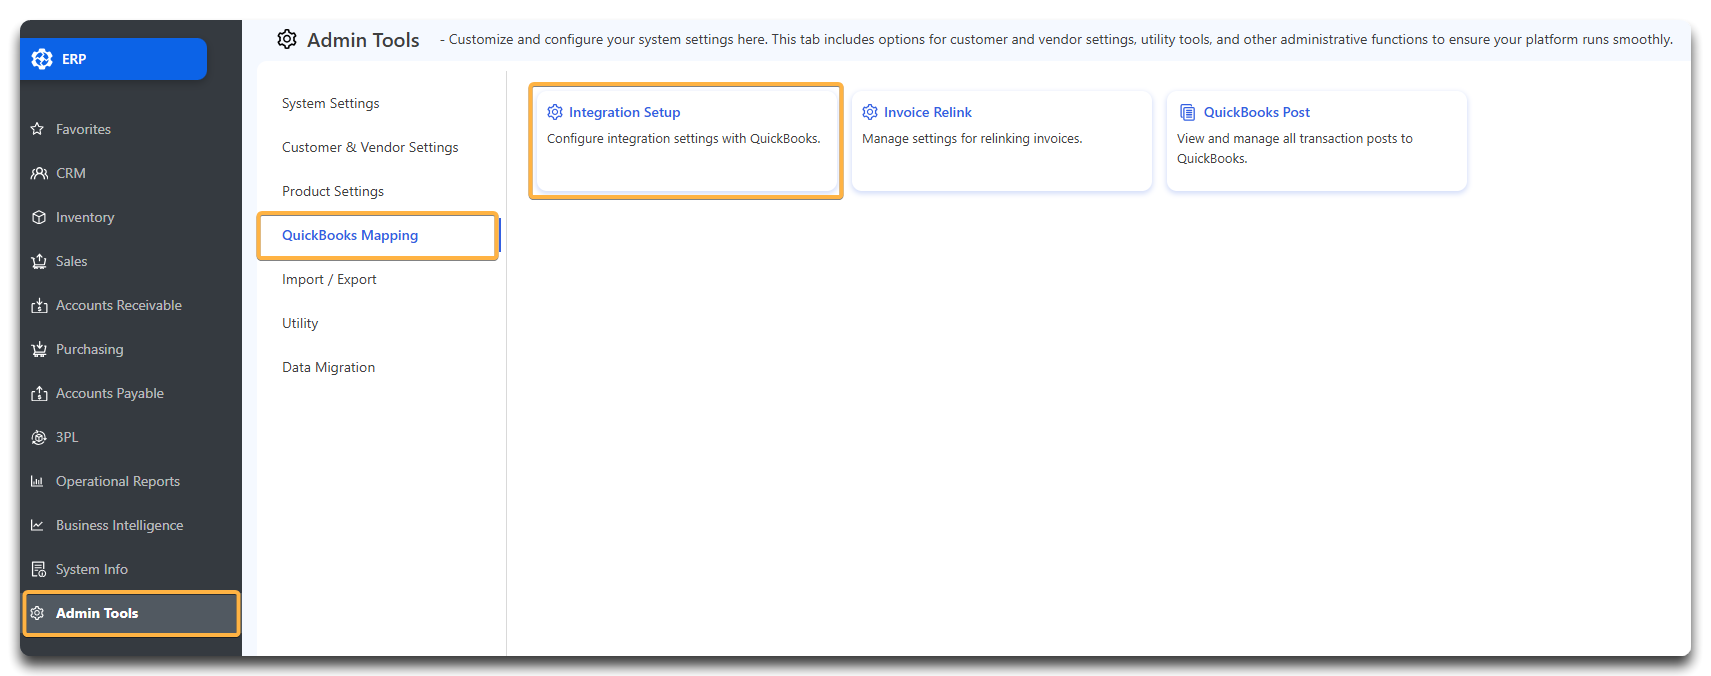The width and height of the screenshot is (1711, 676).
Task: Click the ERP logo icon
Action: pyautogui.click(x=42, y=59)
